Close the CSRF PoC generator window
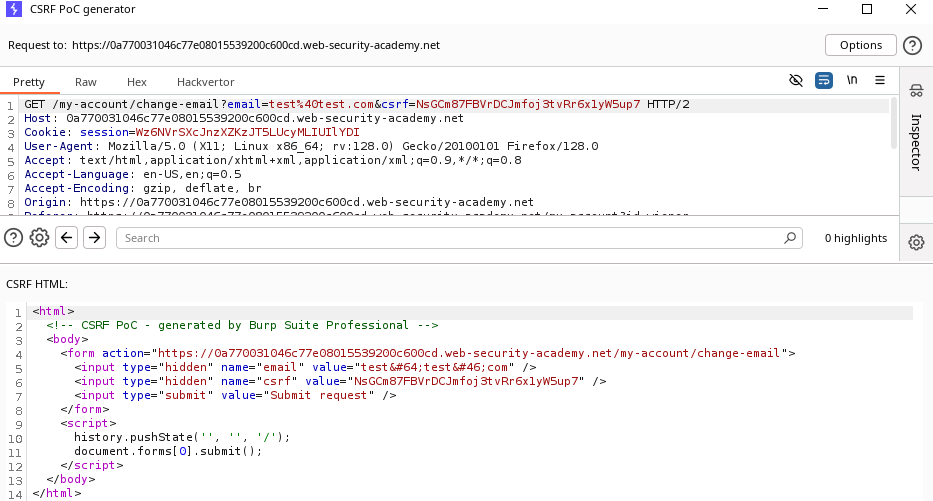 point(911,9)
